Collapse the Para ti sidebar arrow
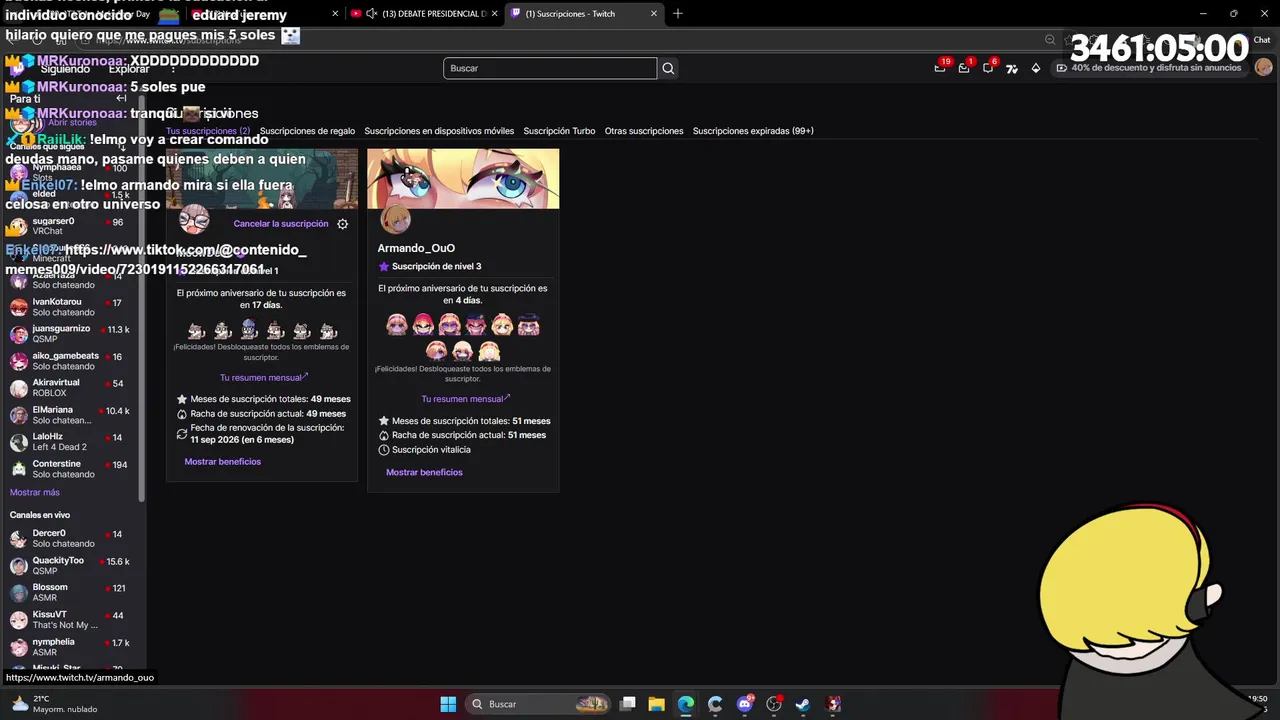 [x=121, y=98]
